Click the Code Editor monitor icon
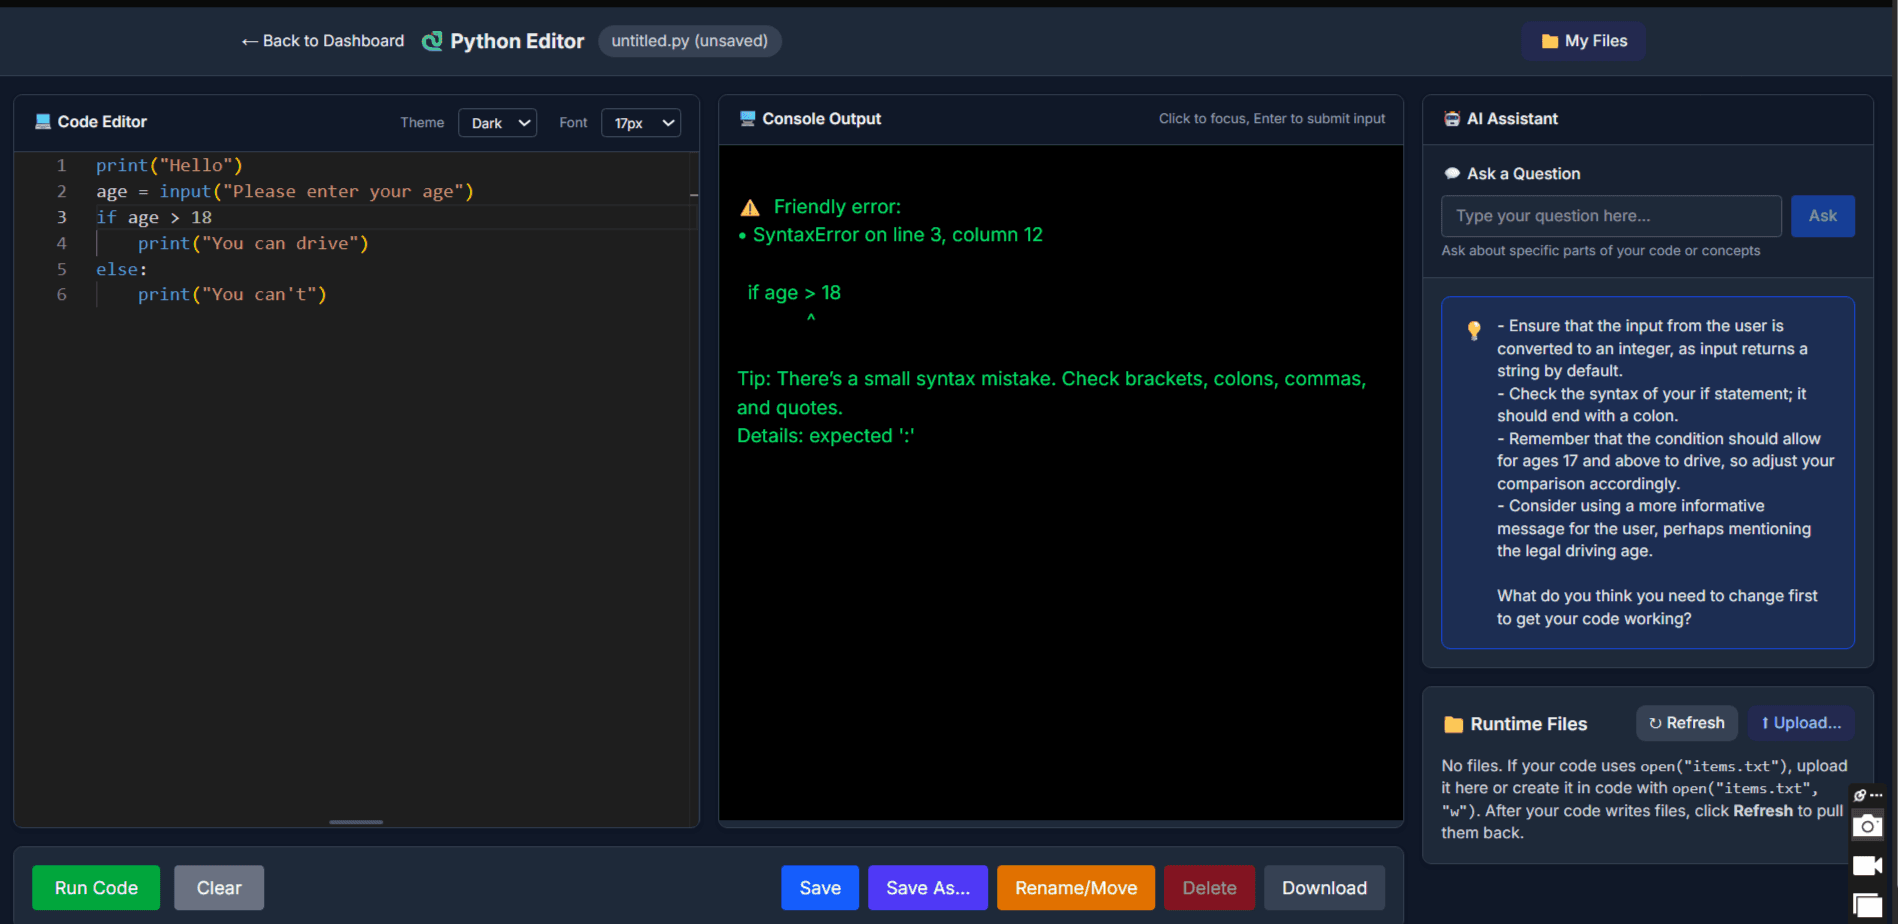Screen dimensions: 1898x924 click(42, 121)
